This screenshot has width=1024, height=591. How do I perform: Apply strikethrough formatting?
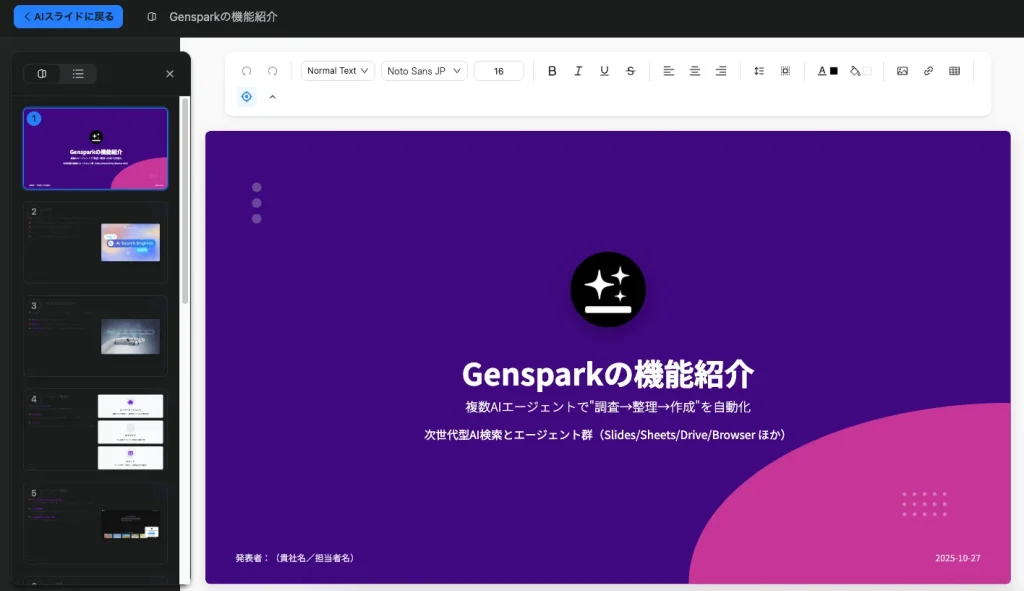point(630,70)
